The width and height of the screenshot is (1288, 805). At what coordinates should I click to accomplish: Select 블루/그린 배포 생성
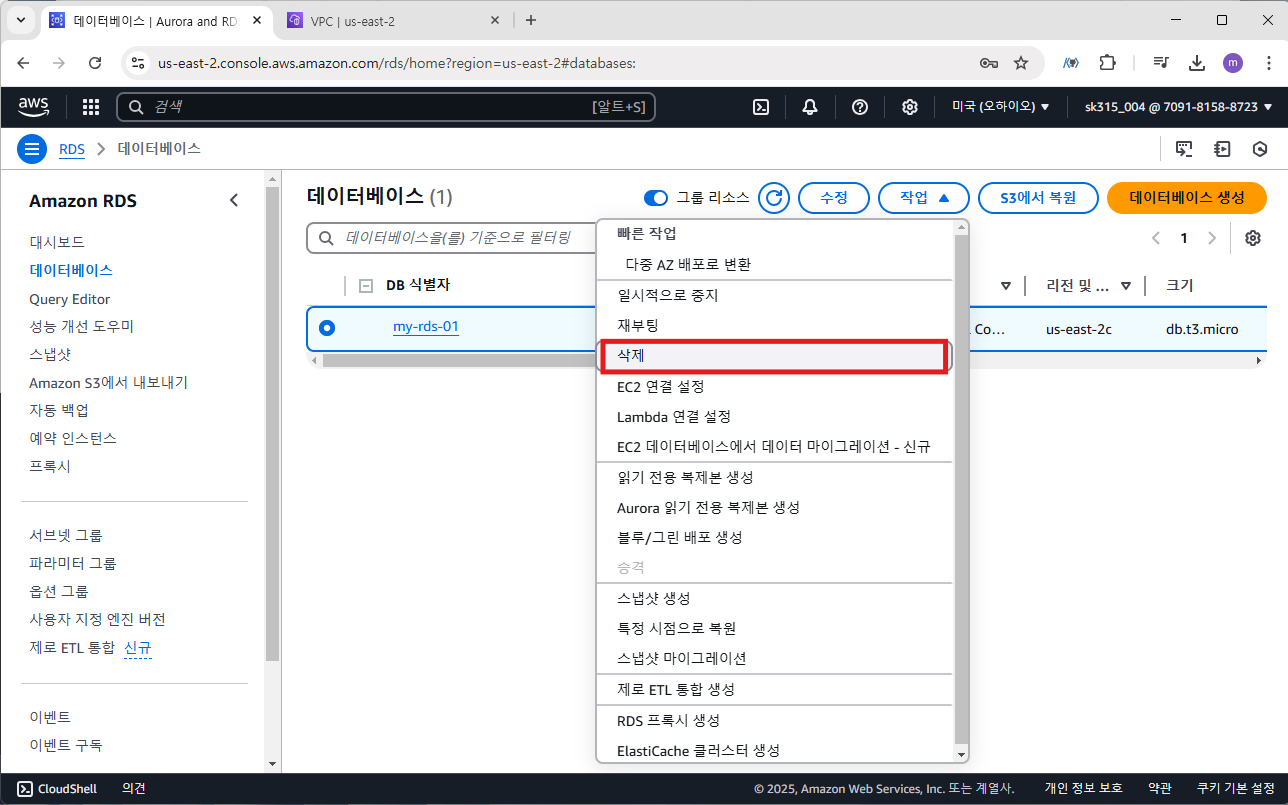tap(776, 537)
